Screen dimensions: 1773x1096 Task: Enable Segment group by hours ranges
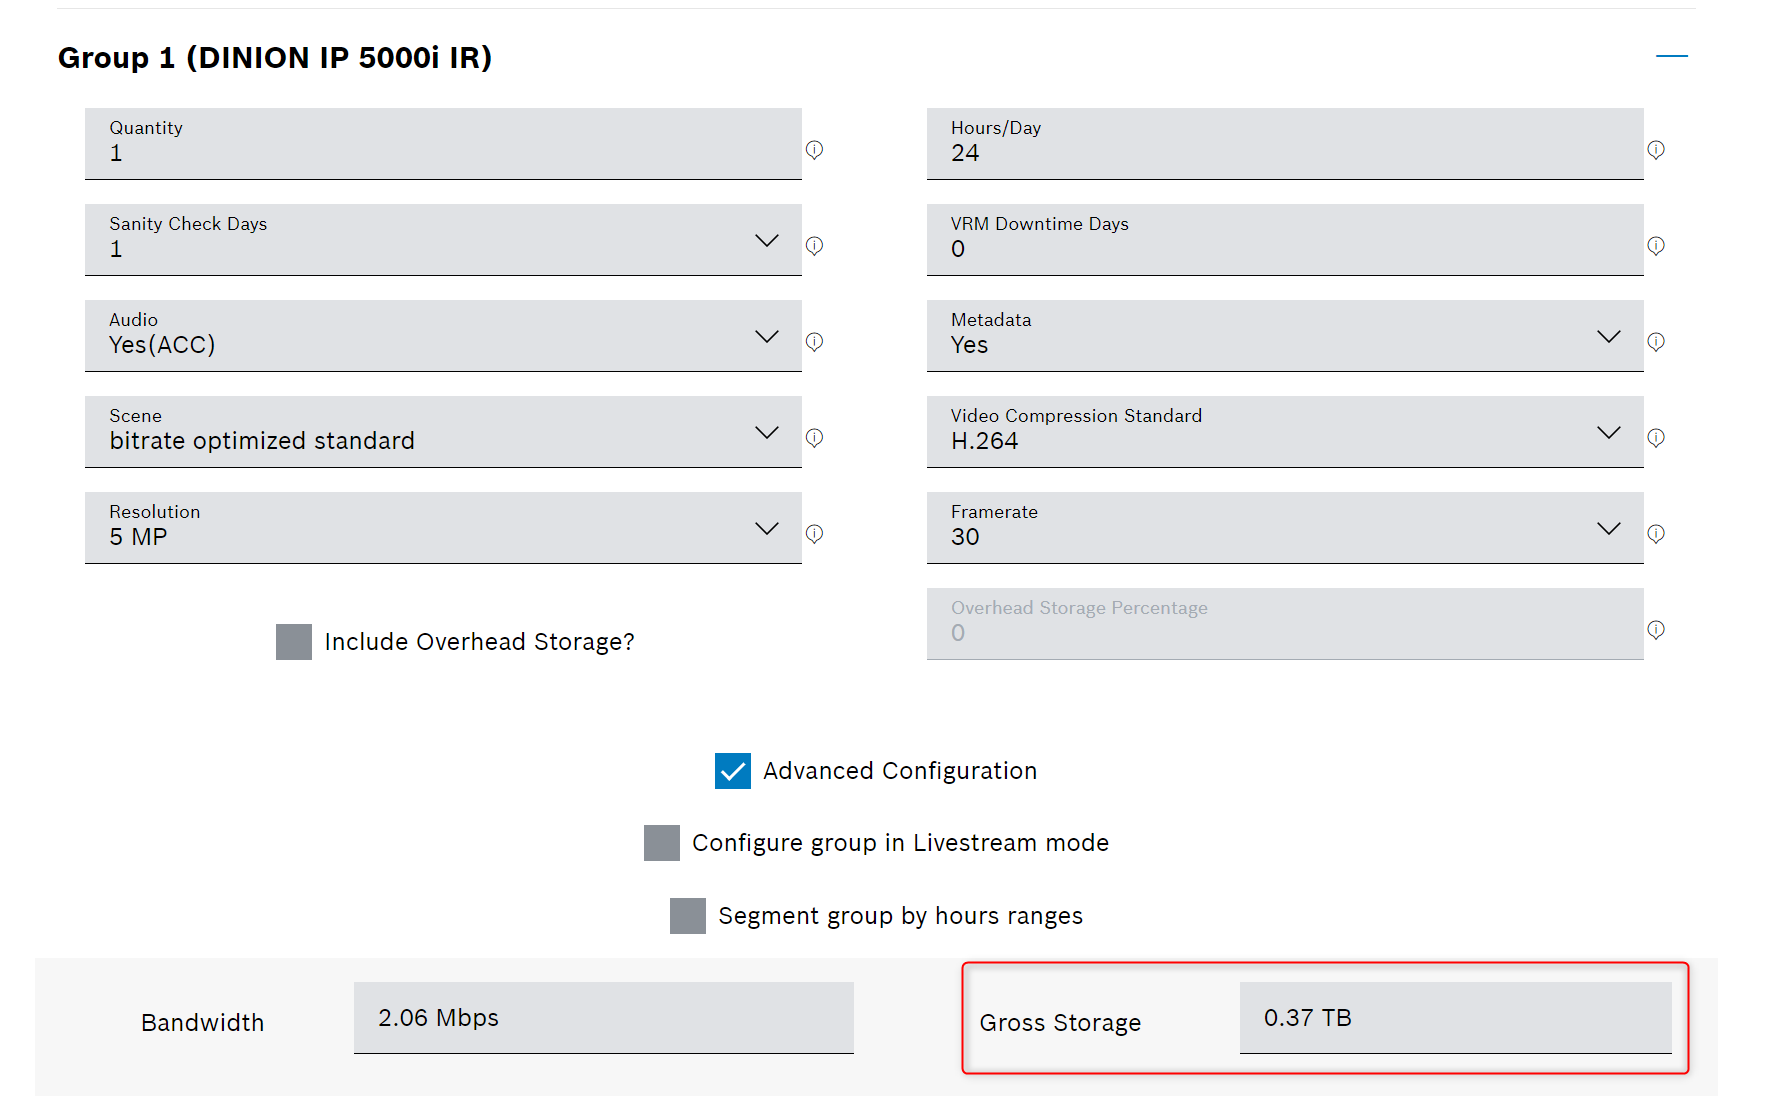688,916
